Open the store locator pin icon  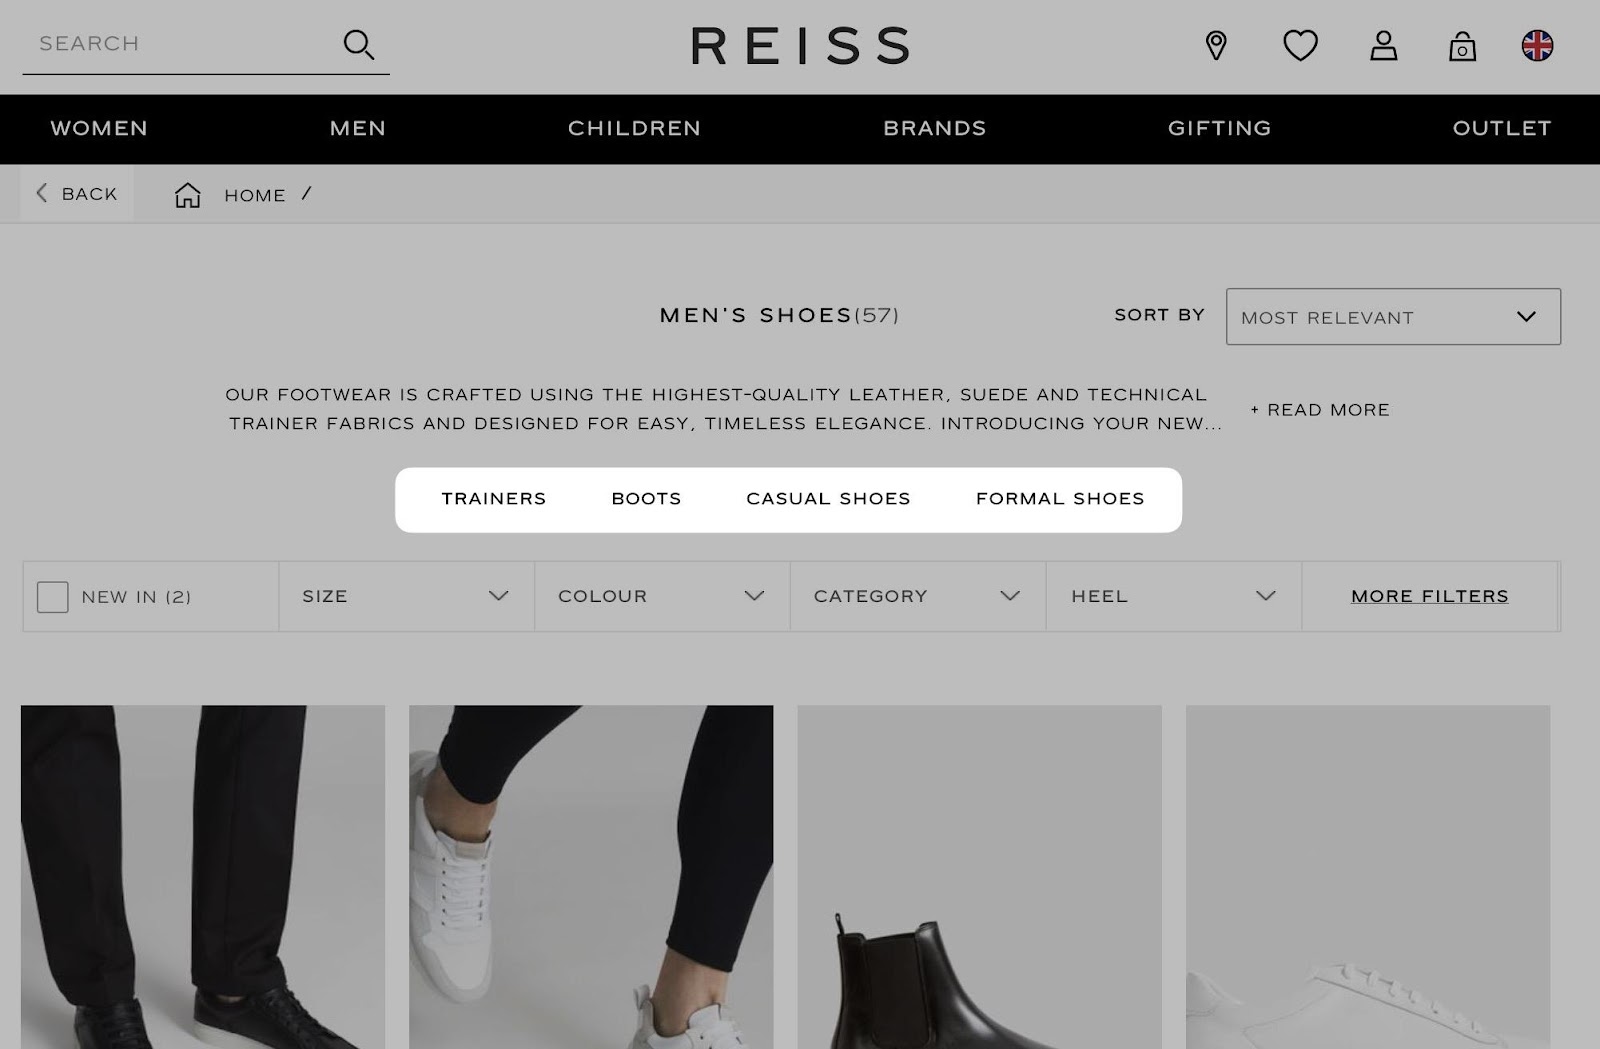1216,45
